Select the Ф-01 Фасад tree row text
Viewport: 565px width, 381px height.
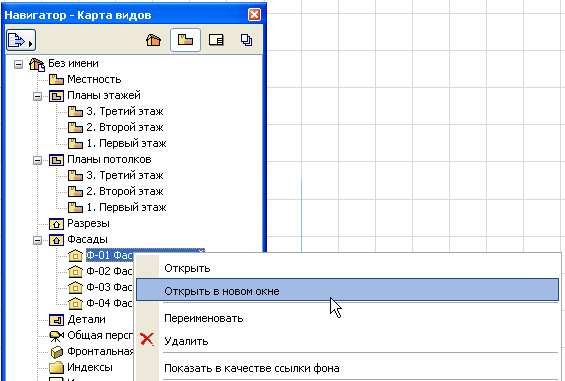coord(110,255)
